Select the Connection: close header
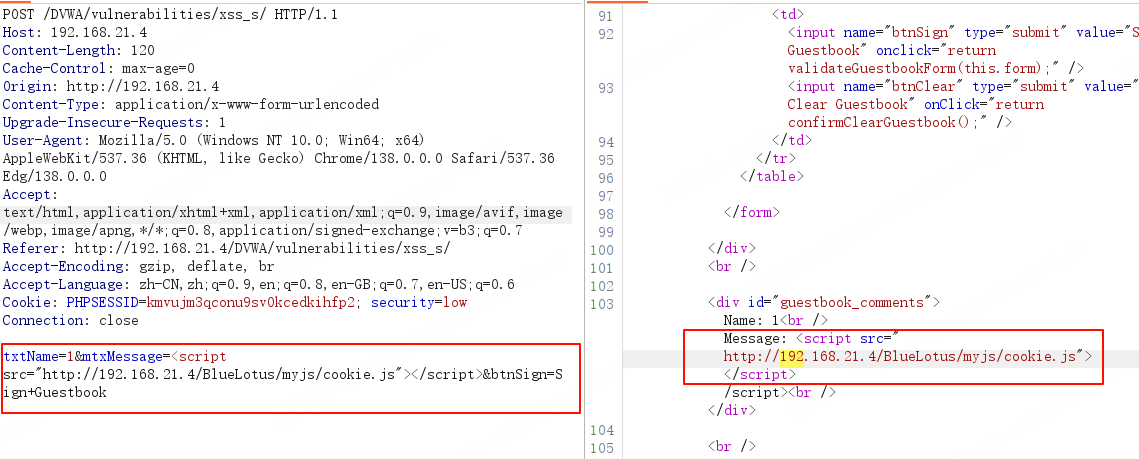Image resolution: width=1139 pixels, height=459 pixels. tap(70, 321)
